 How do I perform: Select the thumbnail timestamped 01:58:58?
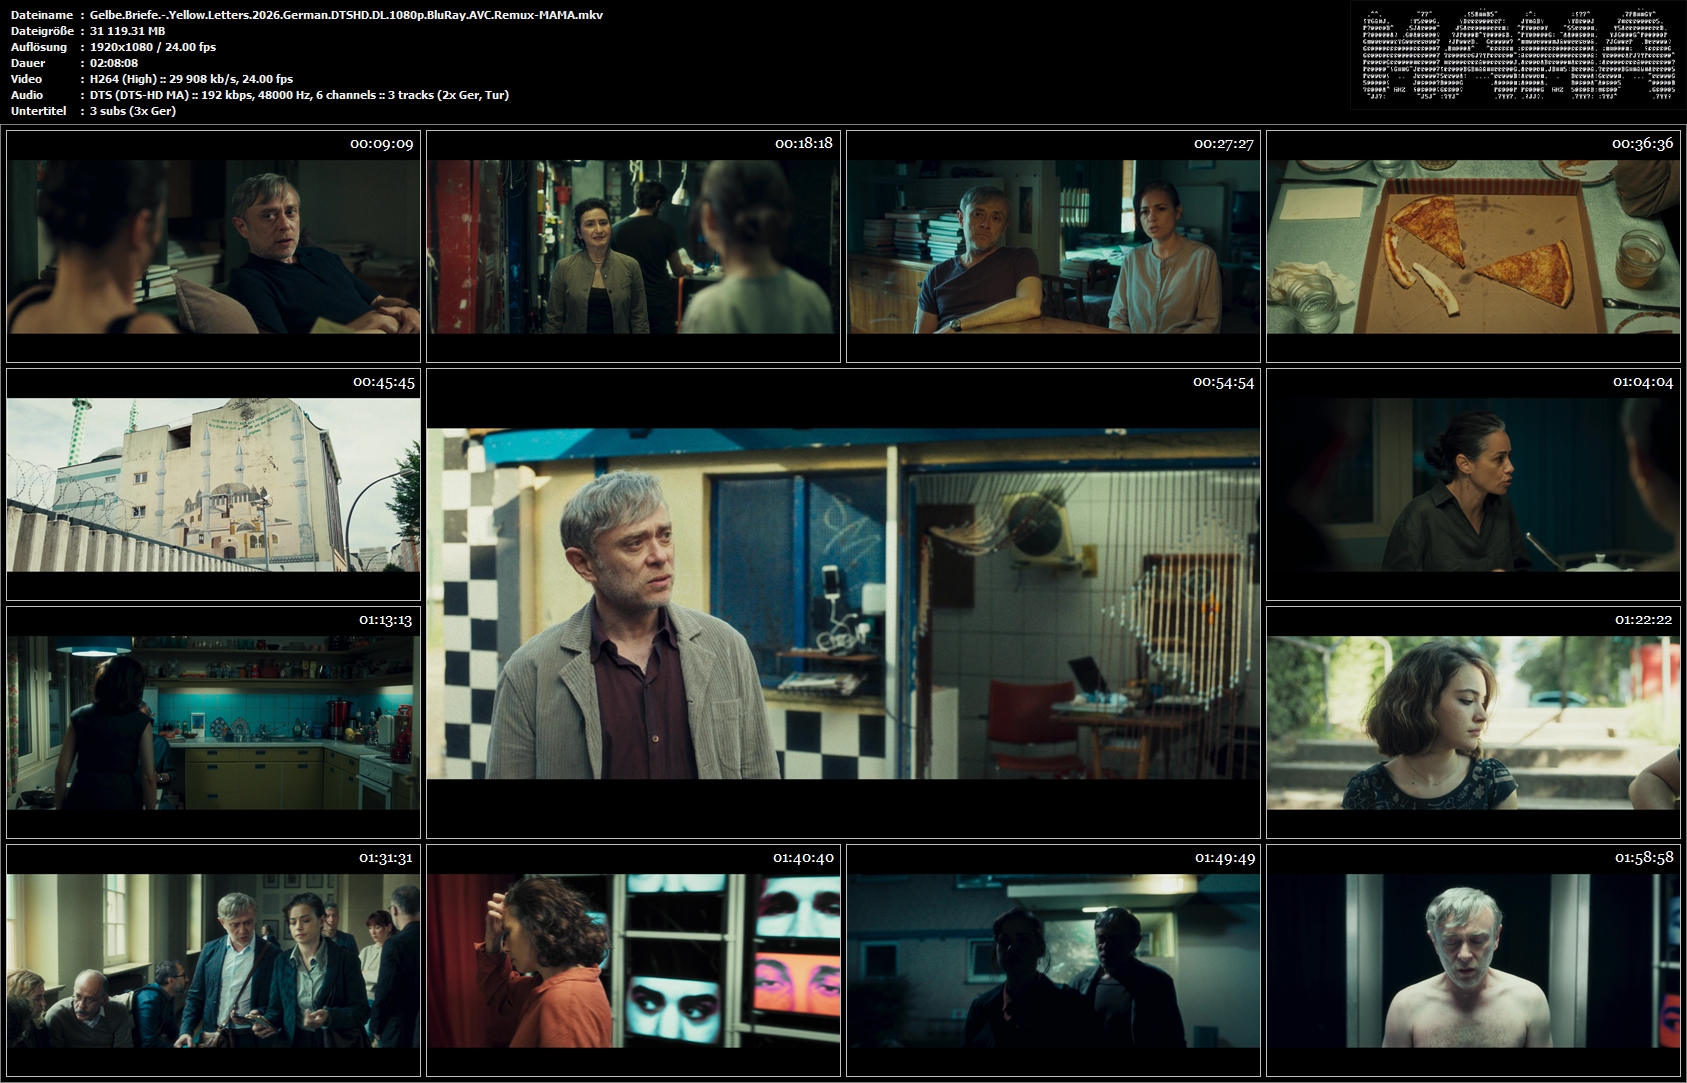1473,961
